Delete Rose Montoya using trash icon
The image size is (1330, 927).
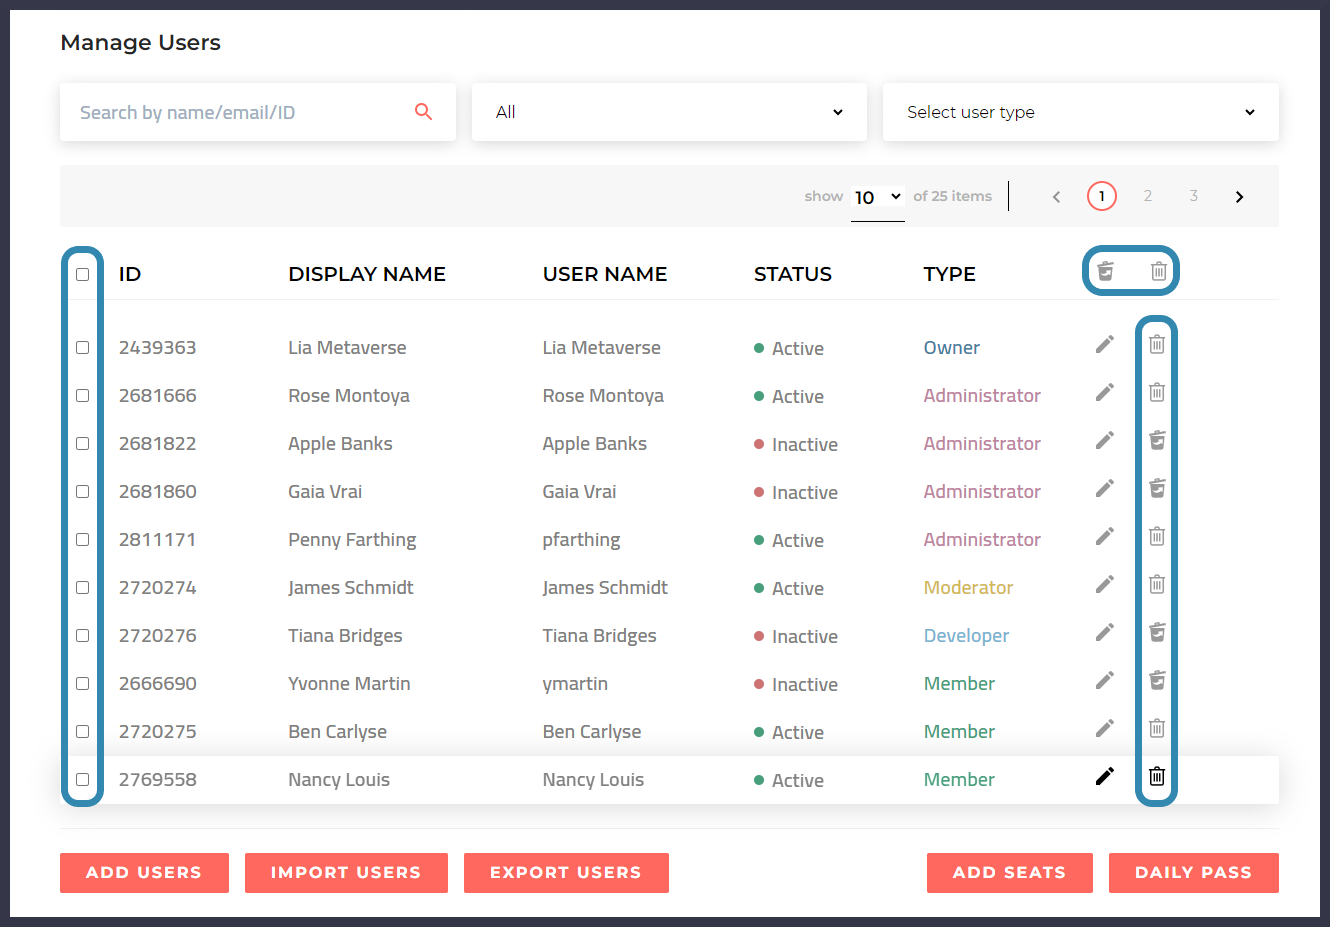pos(1157,392)
